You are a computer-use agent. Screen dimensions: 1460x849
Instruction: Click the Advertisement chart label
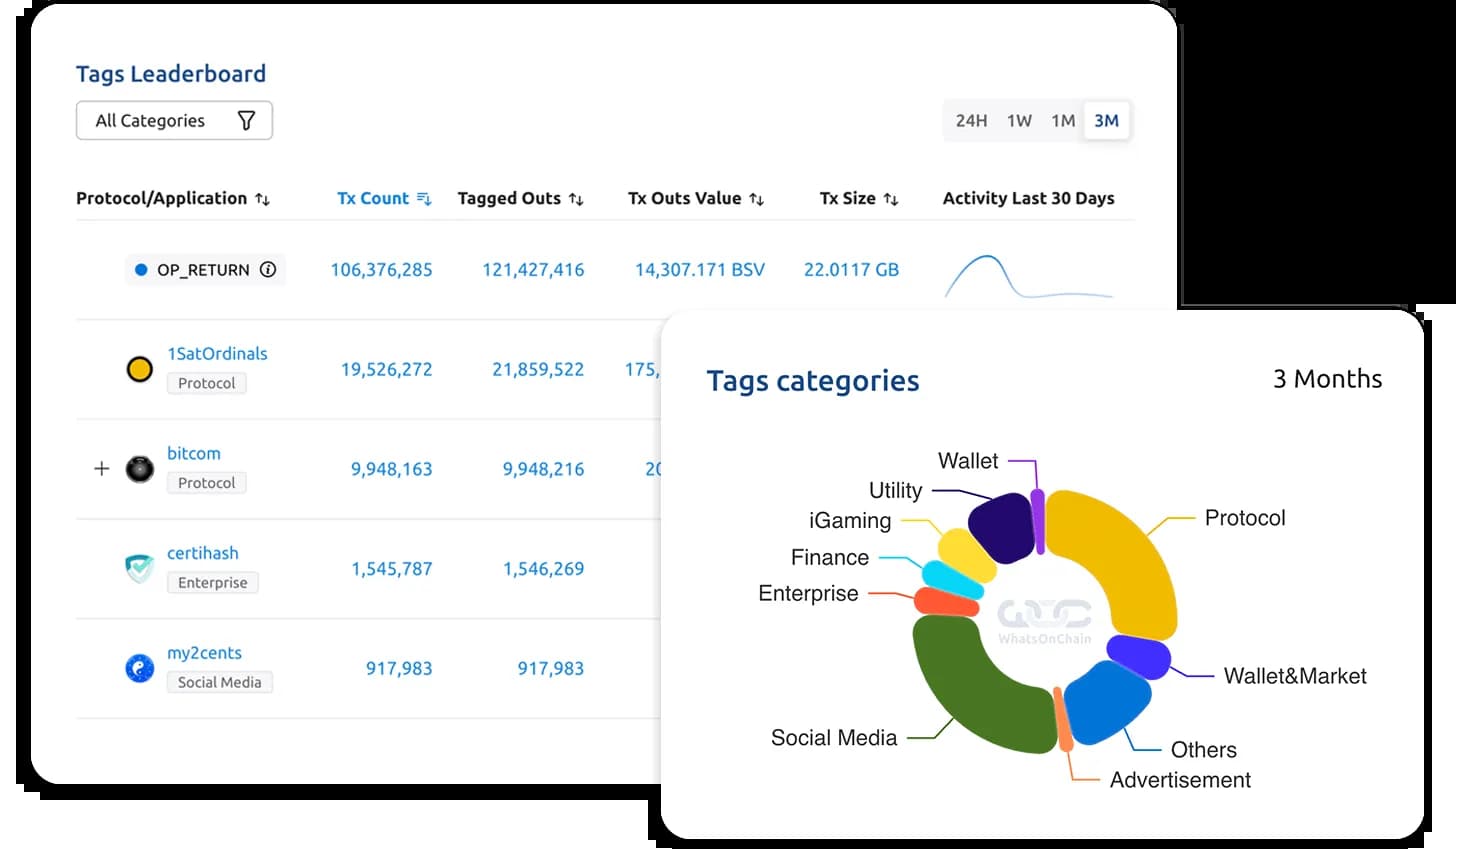1180,780
